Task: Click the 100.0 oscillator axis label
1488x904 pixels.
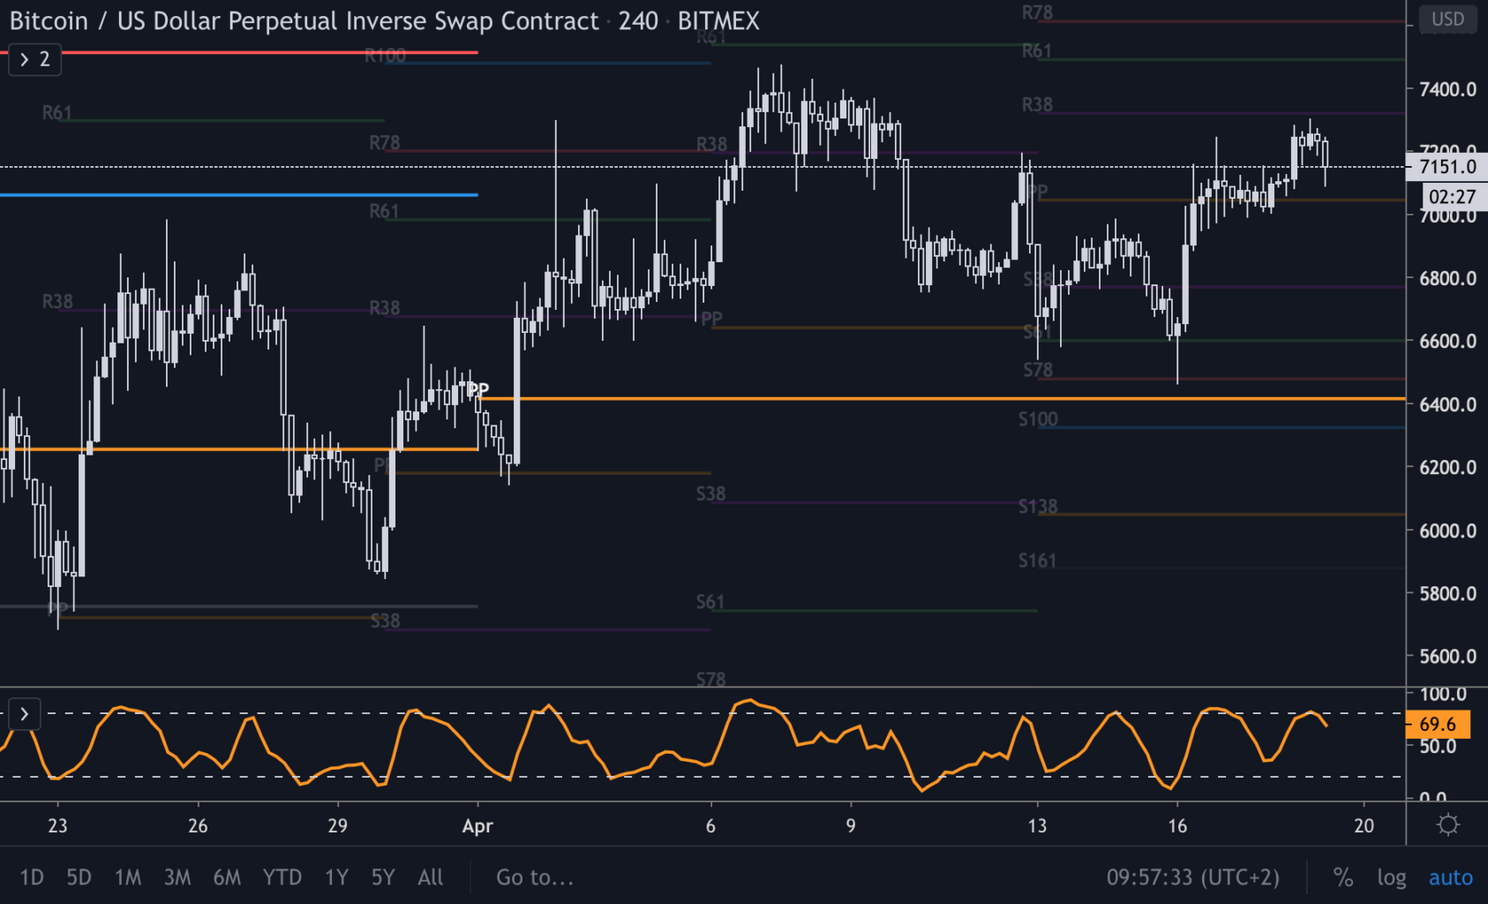Action: 1443,694
